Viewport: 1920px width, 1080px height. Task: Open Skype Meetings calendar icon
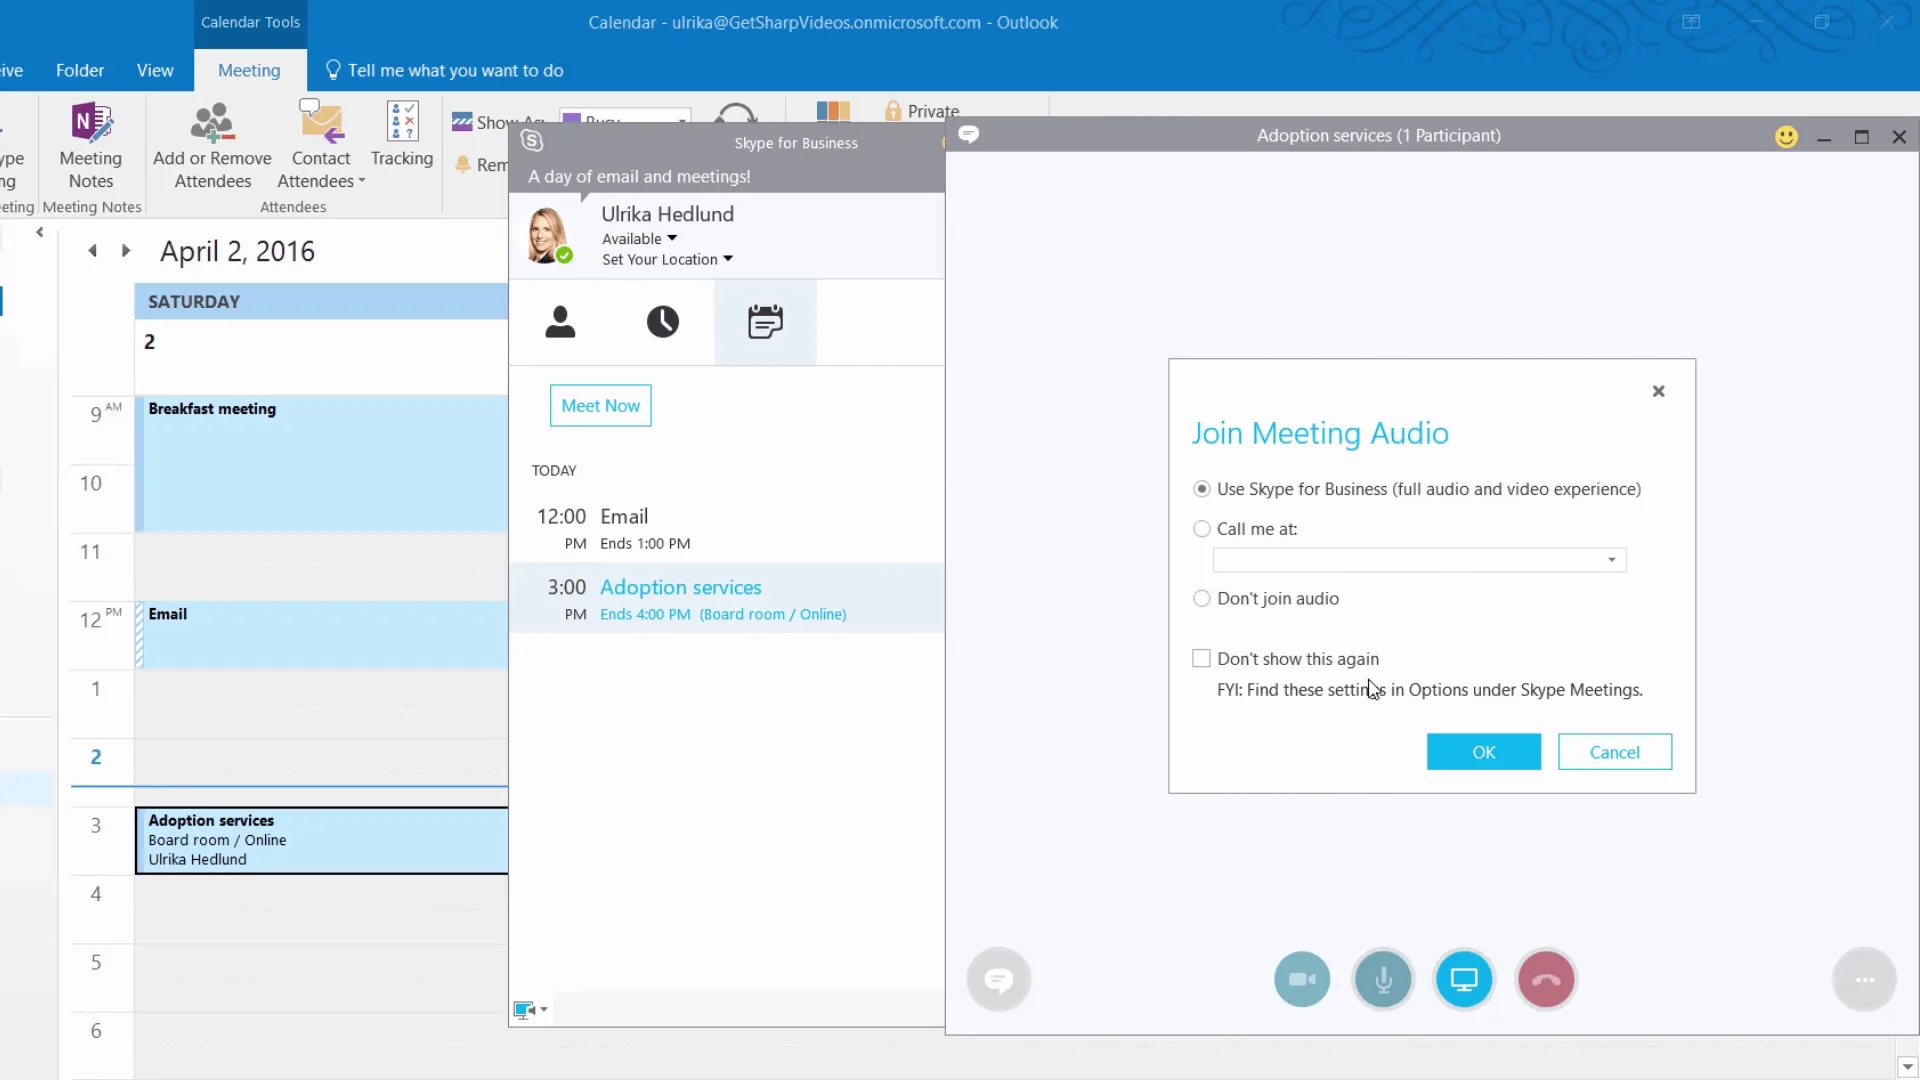[x=765, y=322]
